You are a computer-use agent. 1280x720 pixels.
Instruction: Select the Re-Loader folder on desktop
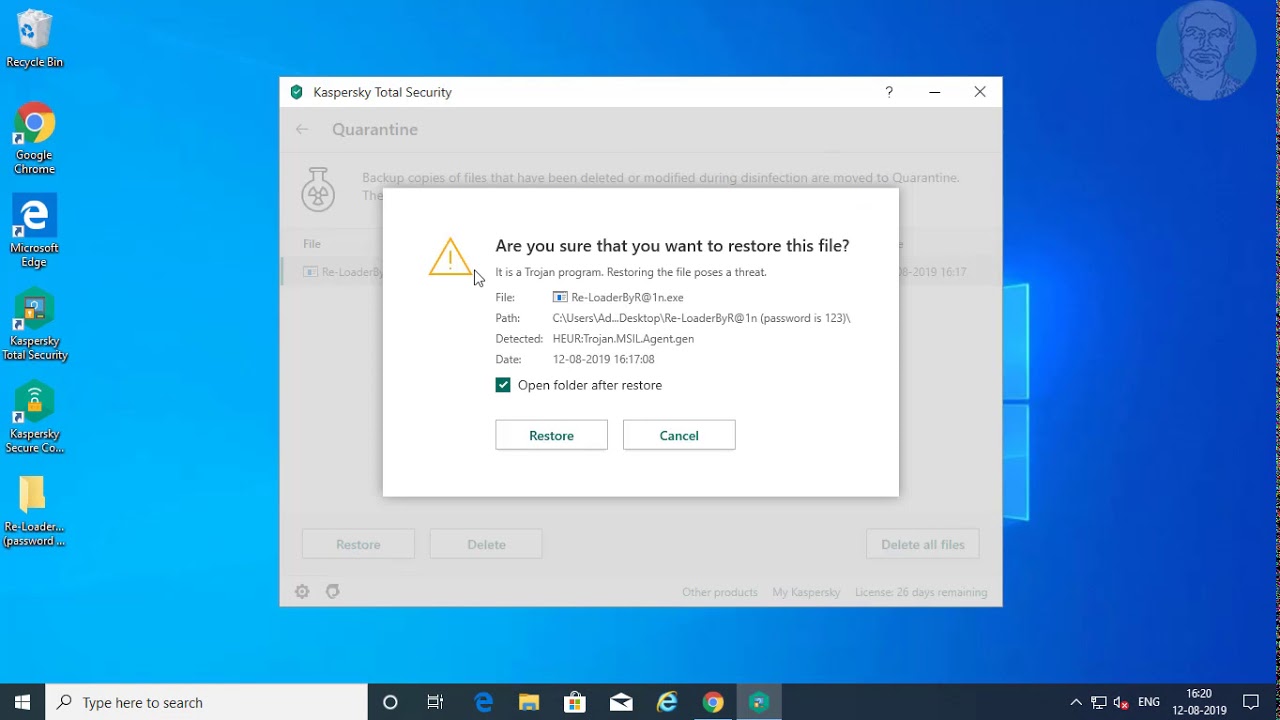[34, 512]
